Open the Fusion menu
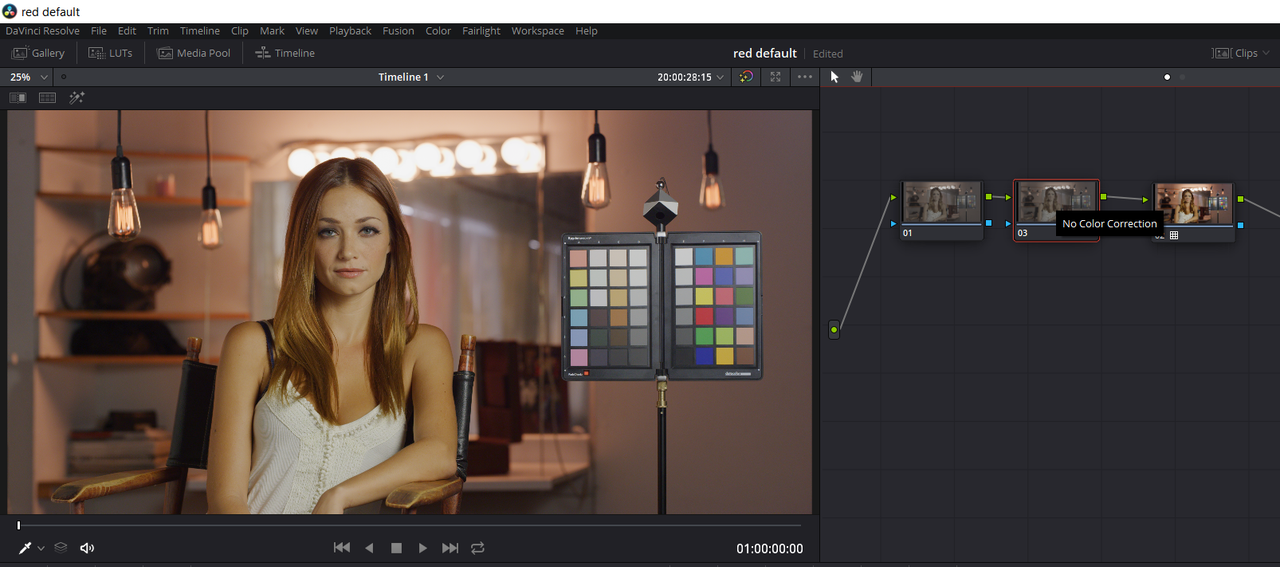The image size is (1280, 567). click(398, 31)
